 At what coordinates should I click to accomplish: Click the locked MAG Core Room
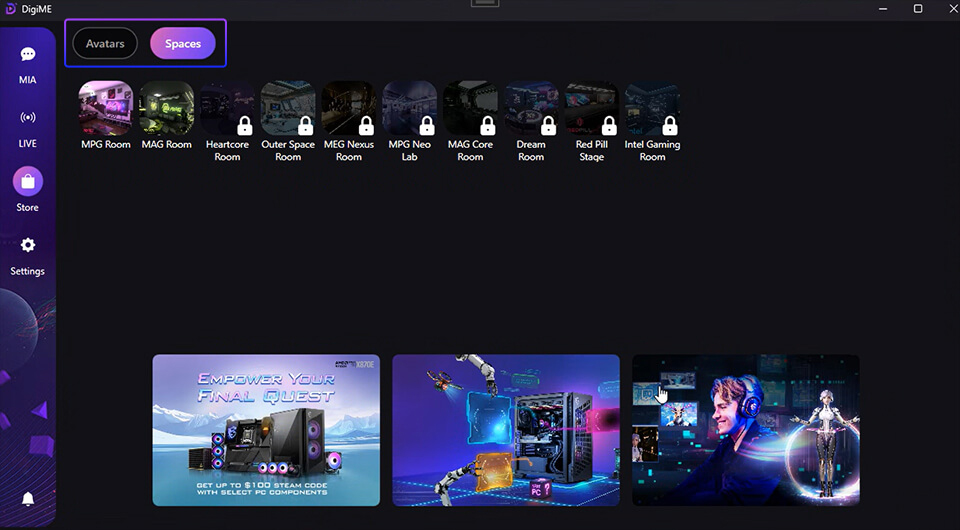click(x=470, y=108)
